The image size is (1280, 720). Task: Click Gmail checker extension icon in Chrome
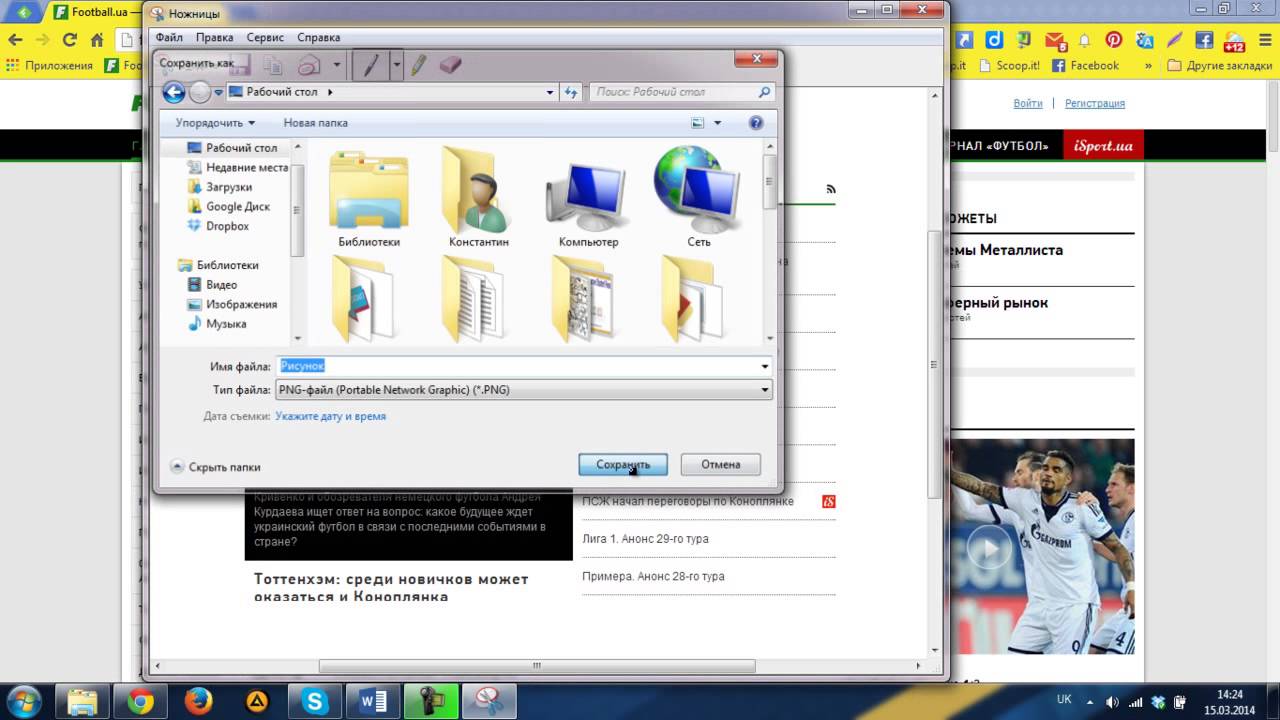1055,40
